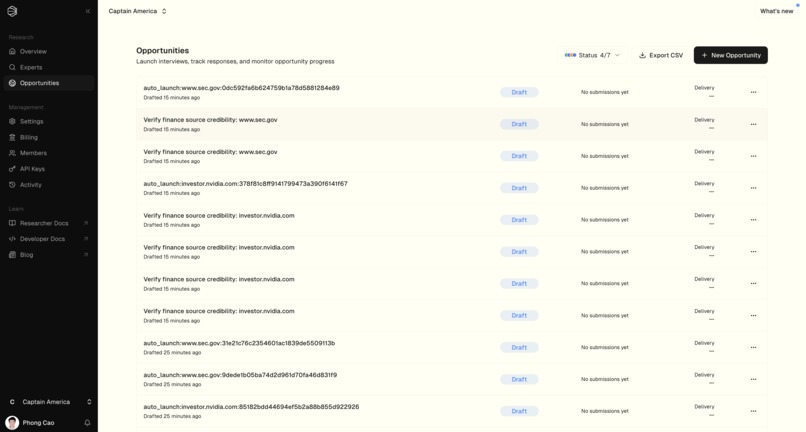Create a New Opportunity
Screen dimensions: 806x432
click(x=730, y=55)
